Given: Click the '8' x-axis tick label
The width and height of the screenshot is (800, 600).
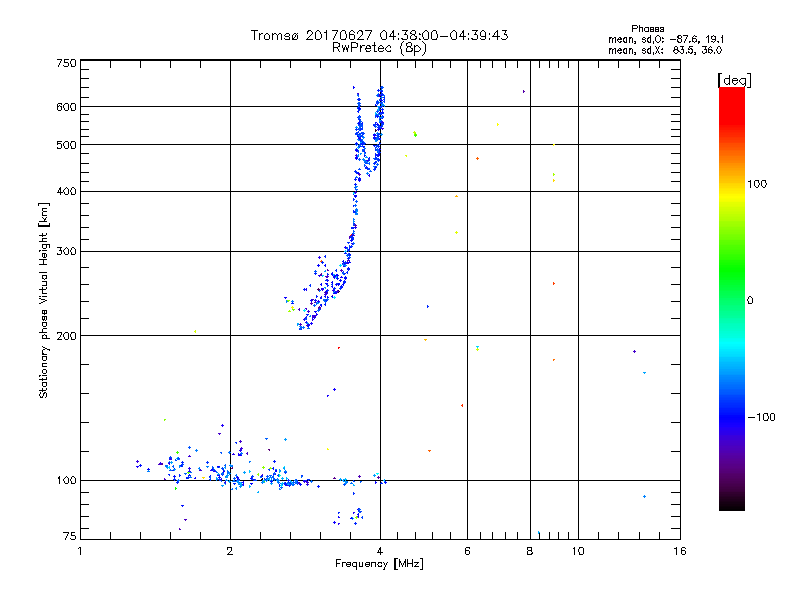Looking at the screenshot, I should [530, 551].
